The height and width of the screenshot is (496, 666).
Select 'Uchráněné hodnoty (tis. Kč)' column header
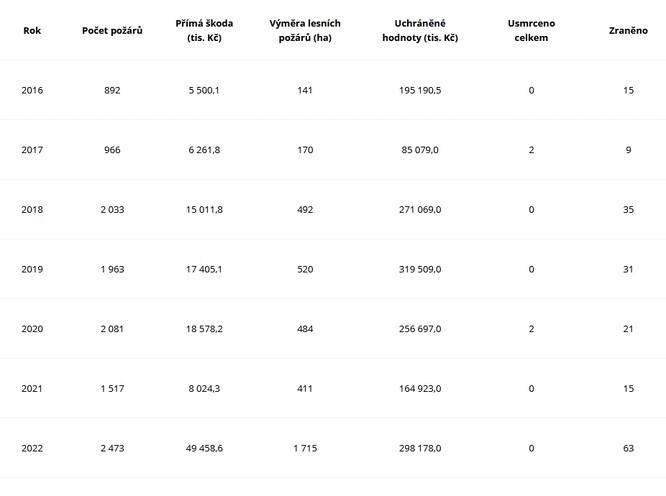pyautogui.click(x=420, y=30)
